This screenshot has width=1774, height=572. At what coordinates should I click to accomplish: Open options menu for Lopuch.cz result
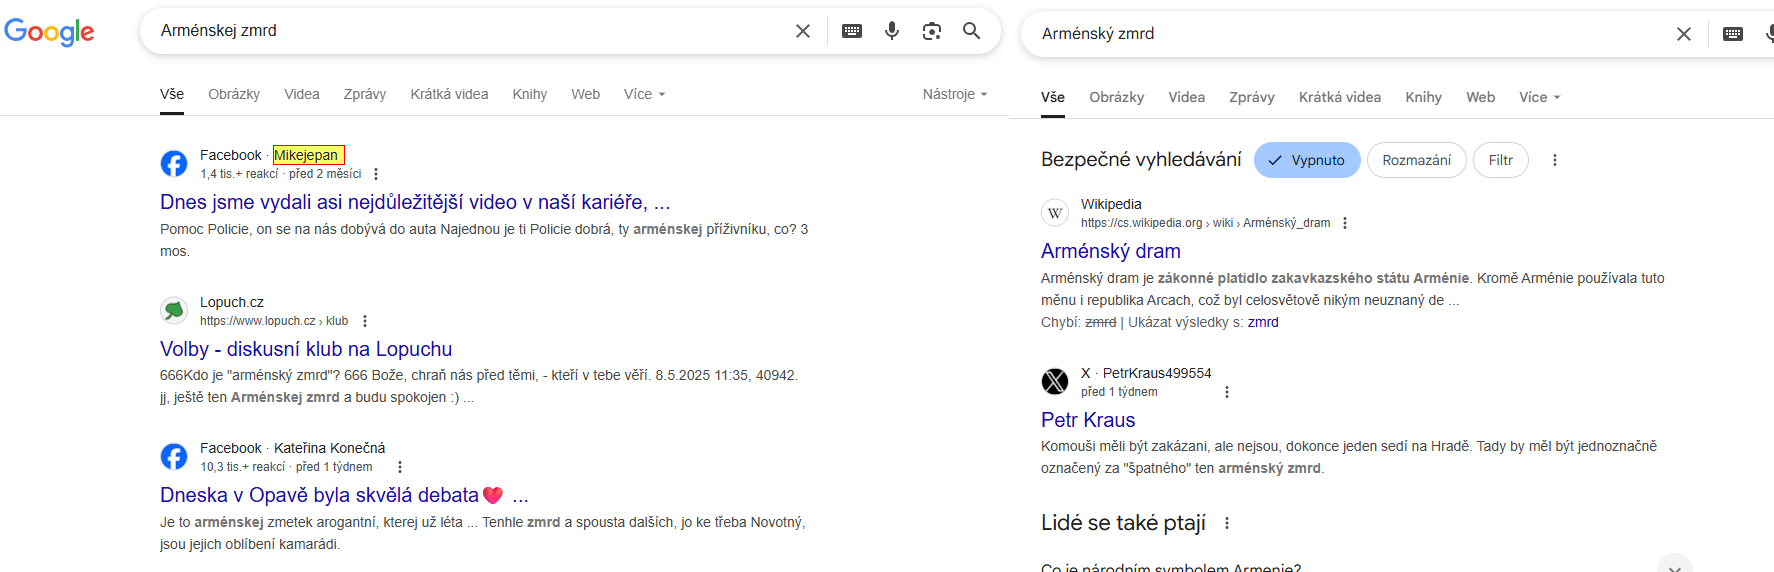point(365,321)
